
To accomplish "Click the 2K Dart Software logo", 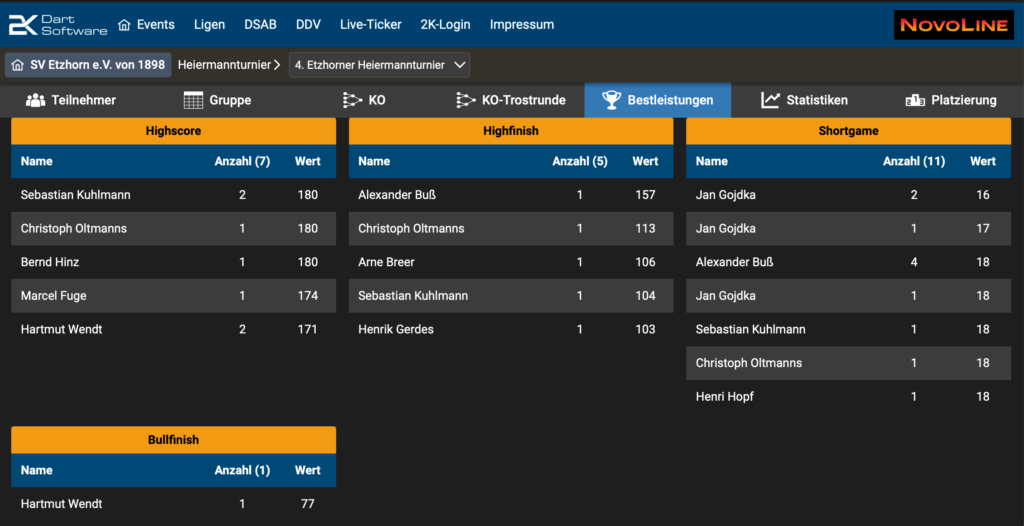I will pyautogui.click(x=57, y=25).
